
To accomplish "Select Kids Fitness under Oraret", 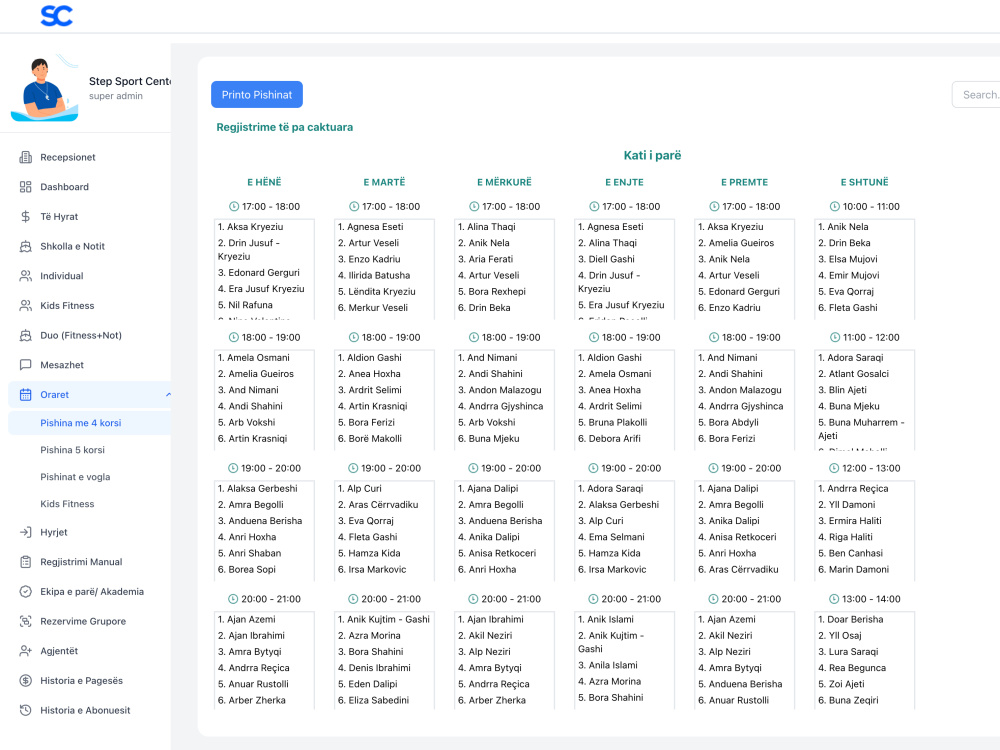I will point(67,504).
